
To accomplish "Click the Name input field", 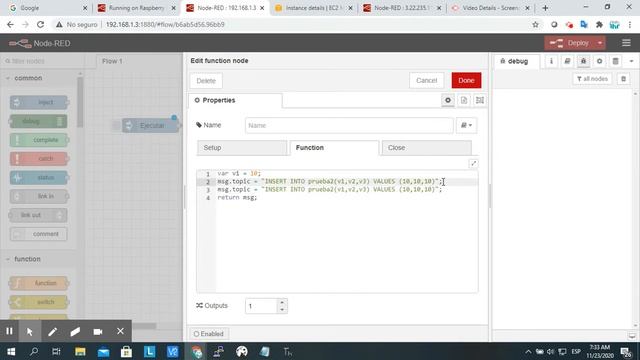I will click(x=349, y=125).
